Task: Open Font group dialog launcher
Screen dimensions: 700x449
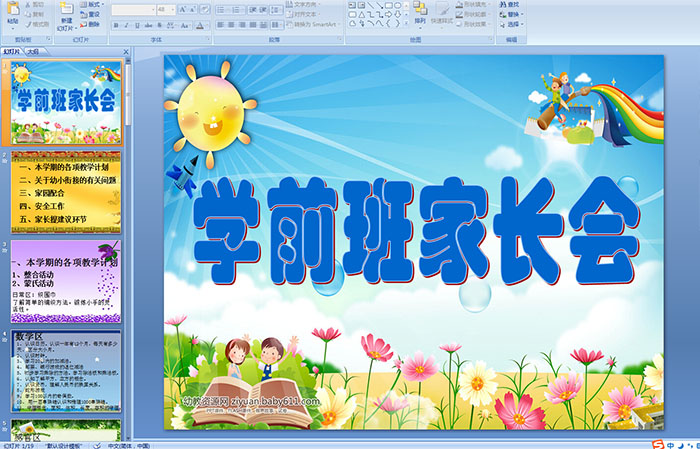Action: 208,40
